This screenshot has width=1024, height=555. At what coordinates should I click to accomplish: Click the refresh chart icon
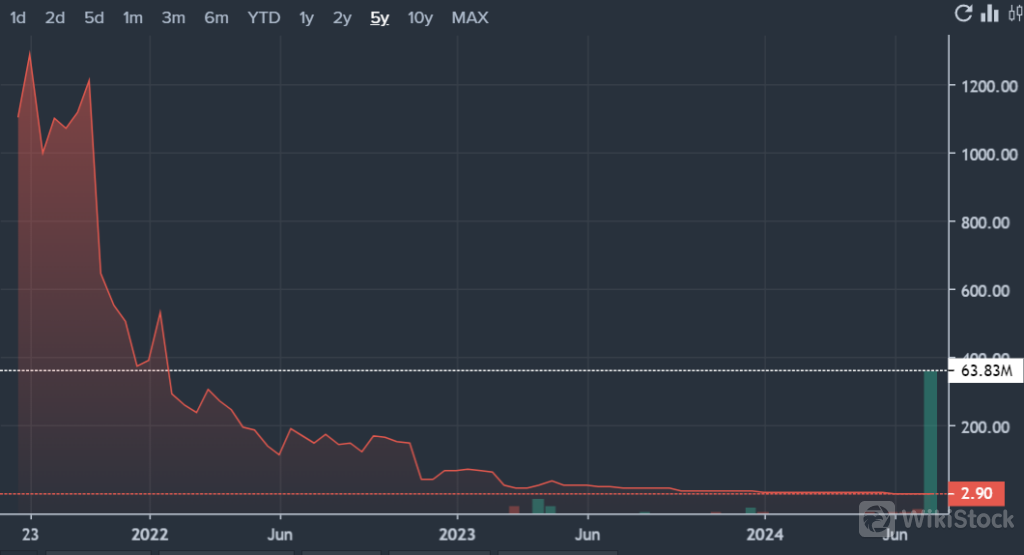pyautogui.click(x=964, y=13)
